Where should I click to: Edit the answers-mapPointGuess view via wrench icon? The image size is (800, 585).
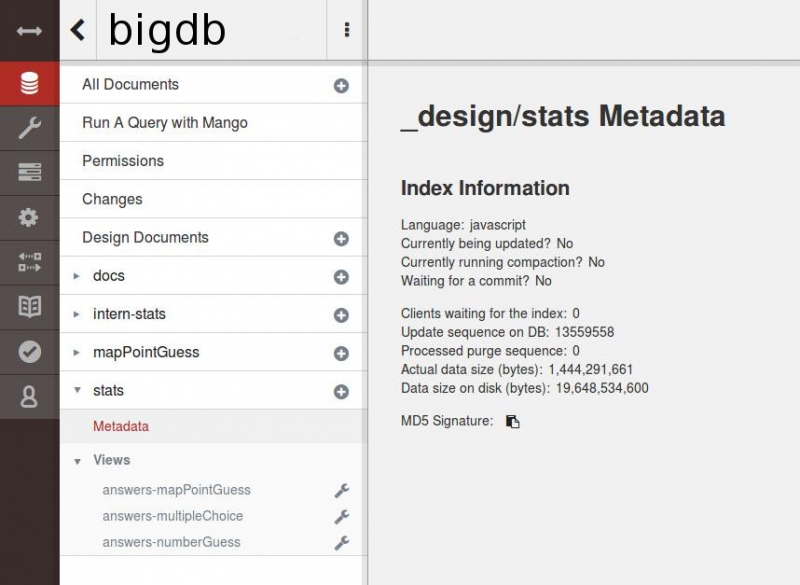pos(341,491)
